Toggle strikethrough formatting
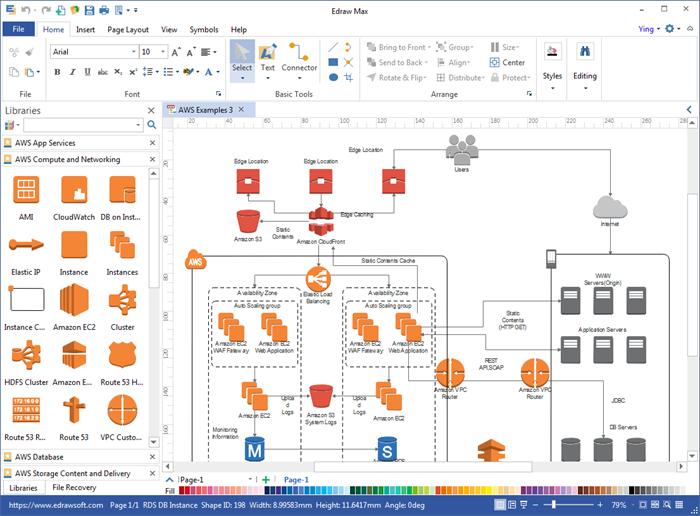 tap(103, 72)
